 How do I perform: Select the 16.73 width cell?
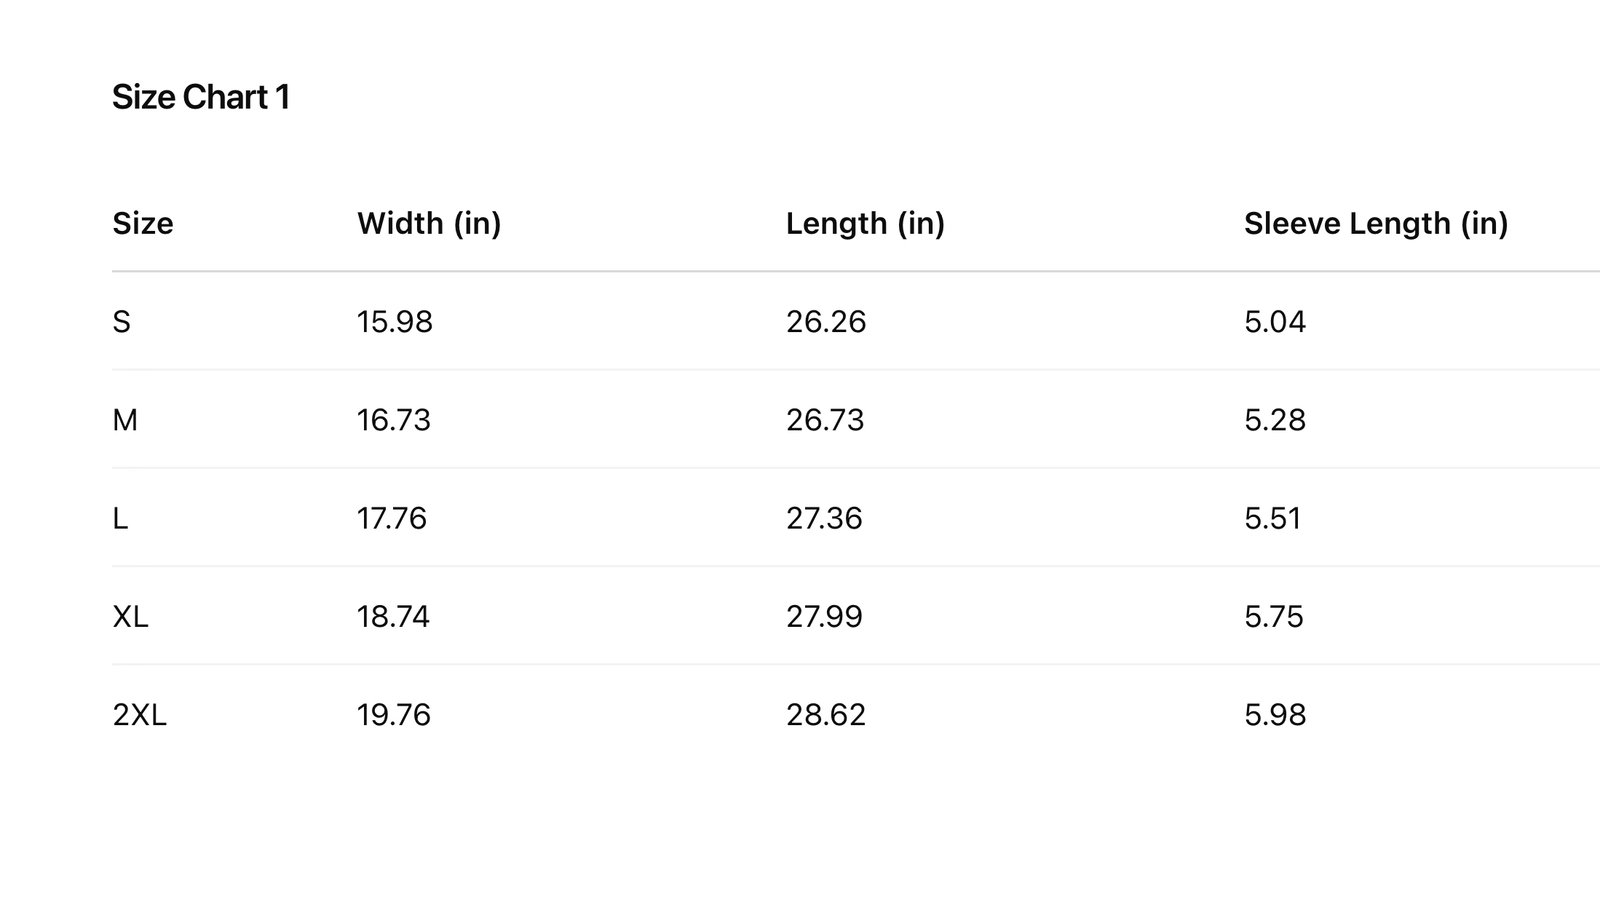[394, 420]
